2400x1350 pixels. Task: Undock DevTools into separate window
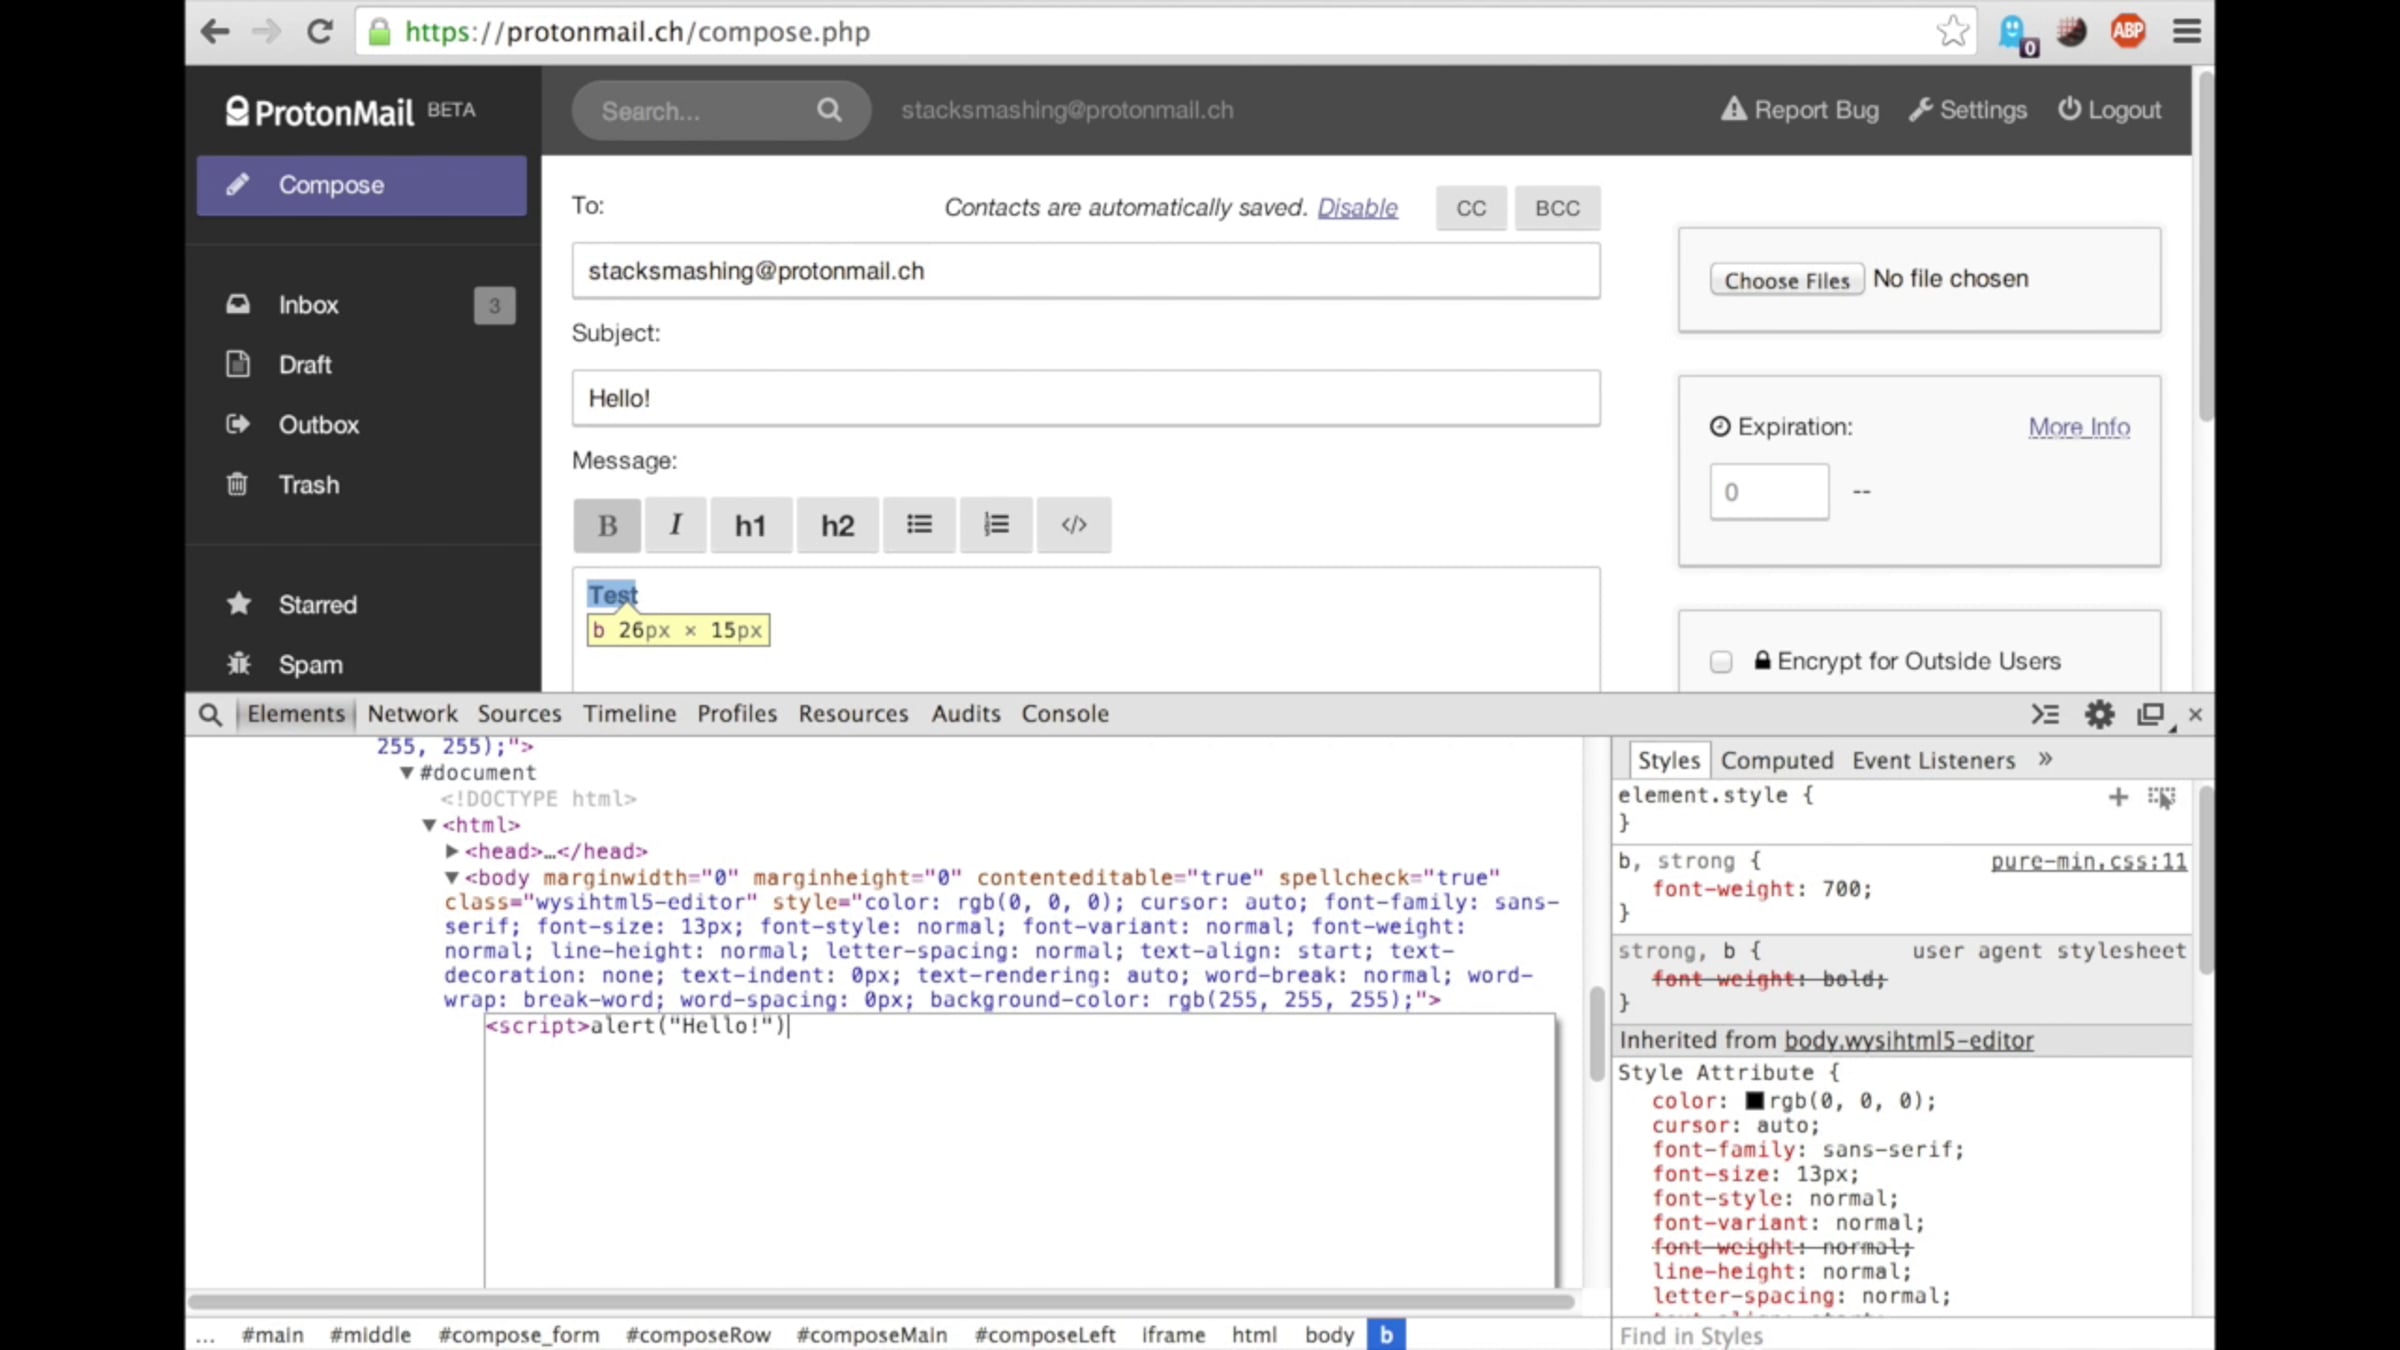click(x=2151, y=714)
